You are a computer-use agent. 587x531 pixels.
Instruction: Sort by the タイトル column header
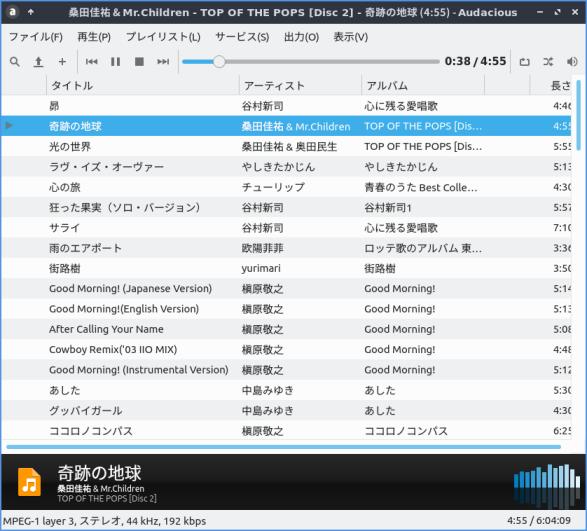tap(143, 86)
